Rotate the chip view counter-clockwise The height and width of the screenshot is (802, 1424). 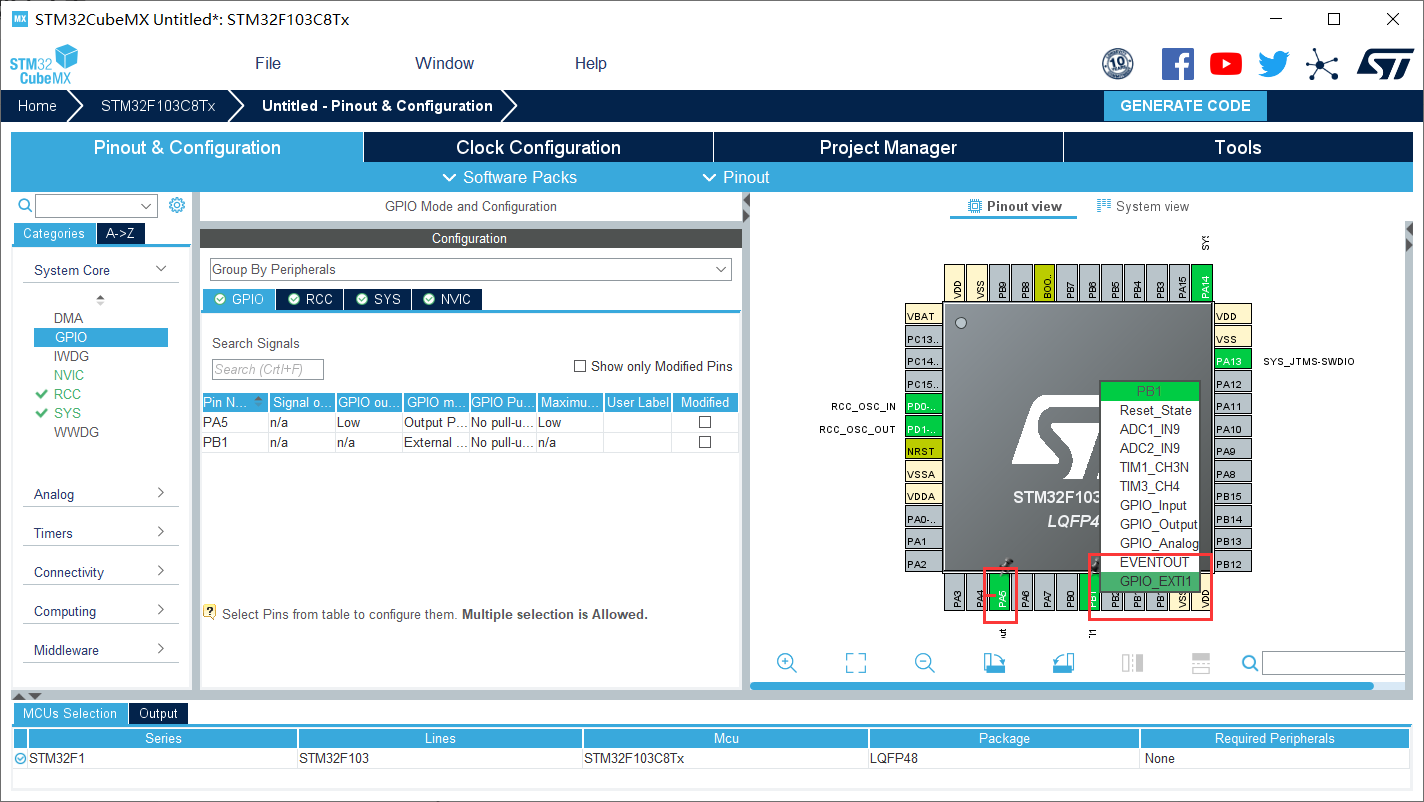coord(1063,663)
